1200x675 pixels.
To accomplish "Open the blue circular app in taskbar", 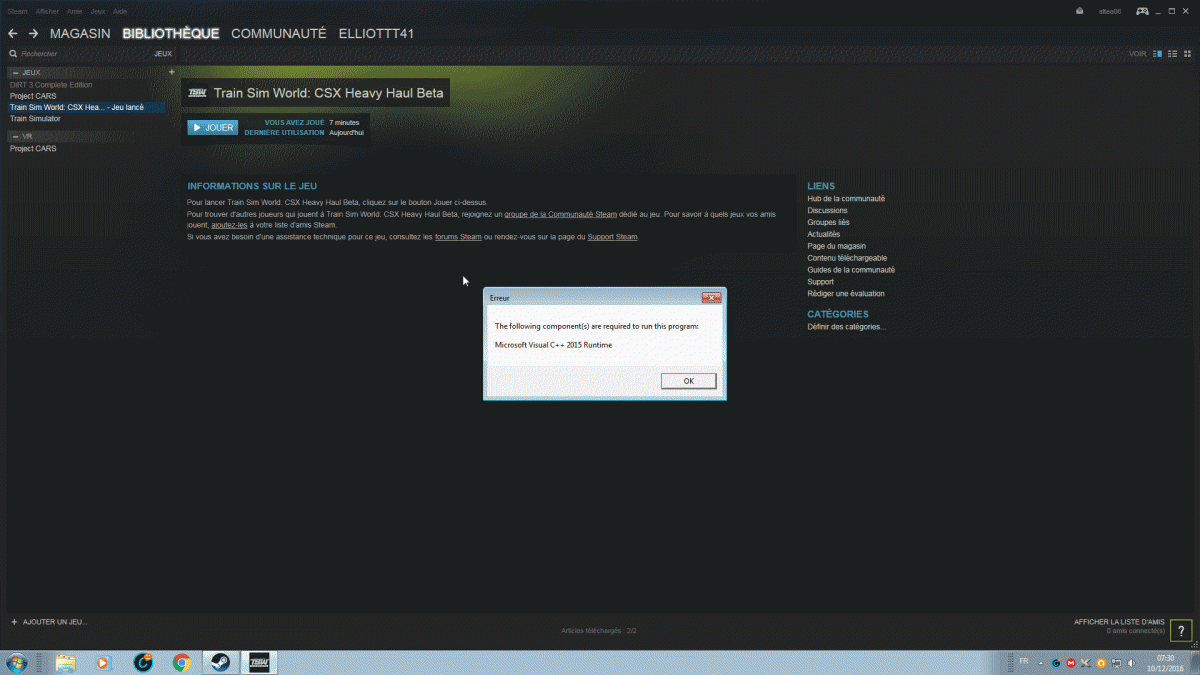I will [x=142, y=662].
